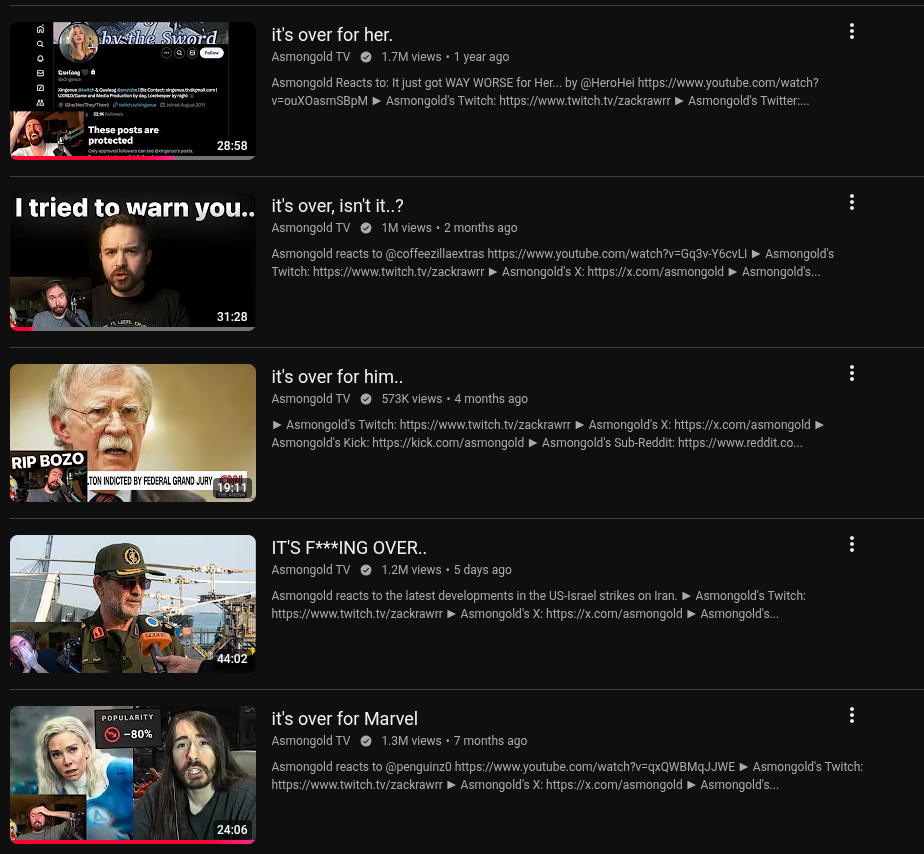The image size is (924, 854).
Task: Click the Popularity -80% Marvel thumbnail
Action: coord(133,774)
